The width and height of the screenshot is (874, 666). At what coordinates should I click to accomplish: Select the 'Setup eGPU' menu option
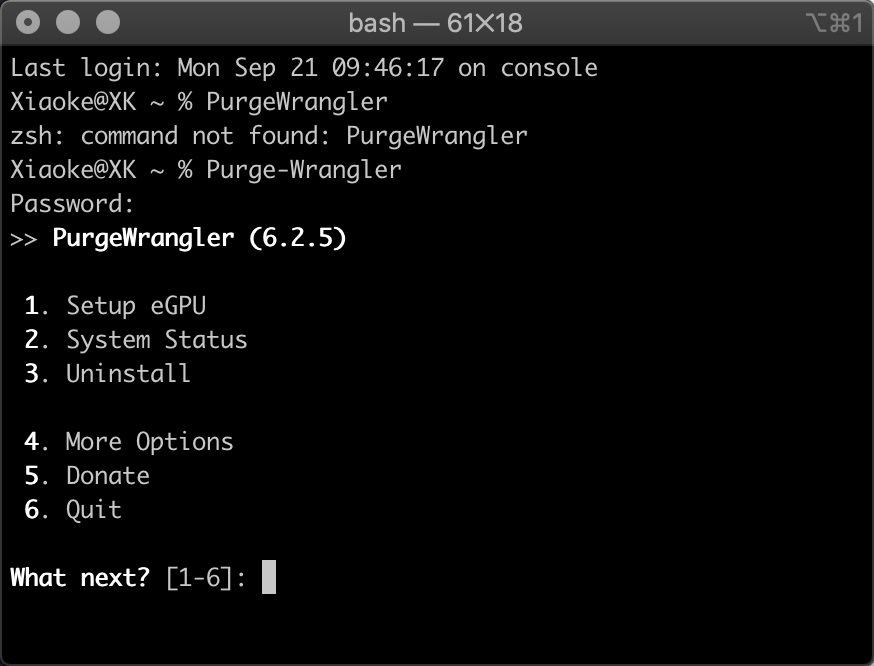136,306
